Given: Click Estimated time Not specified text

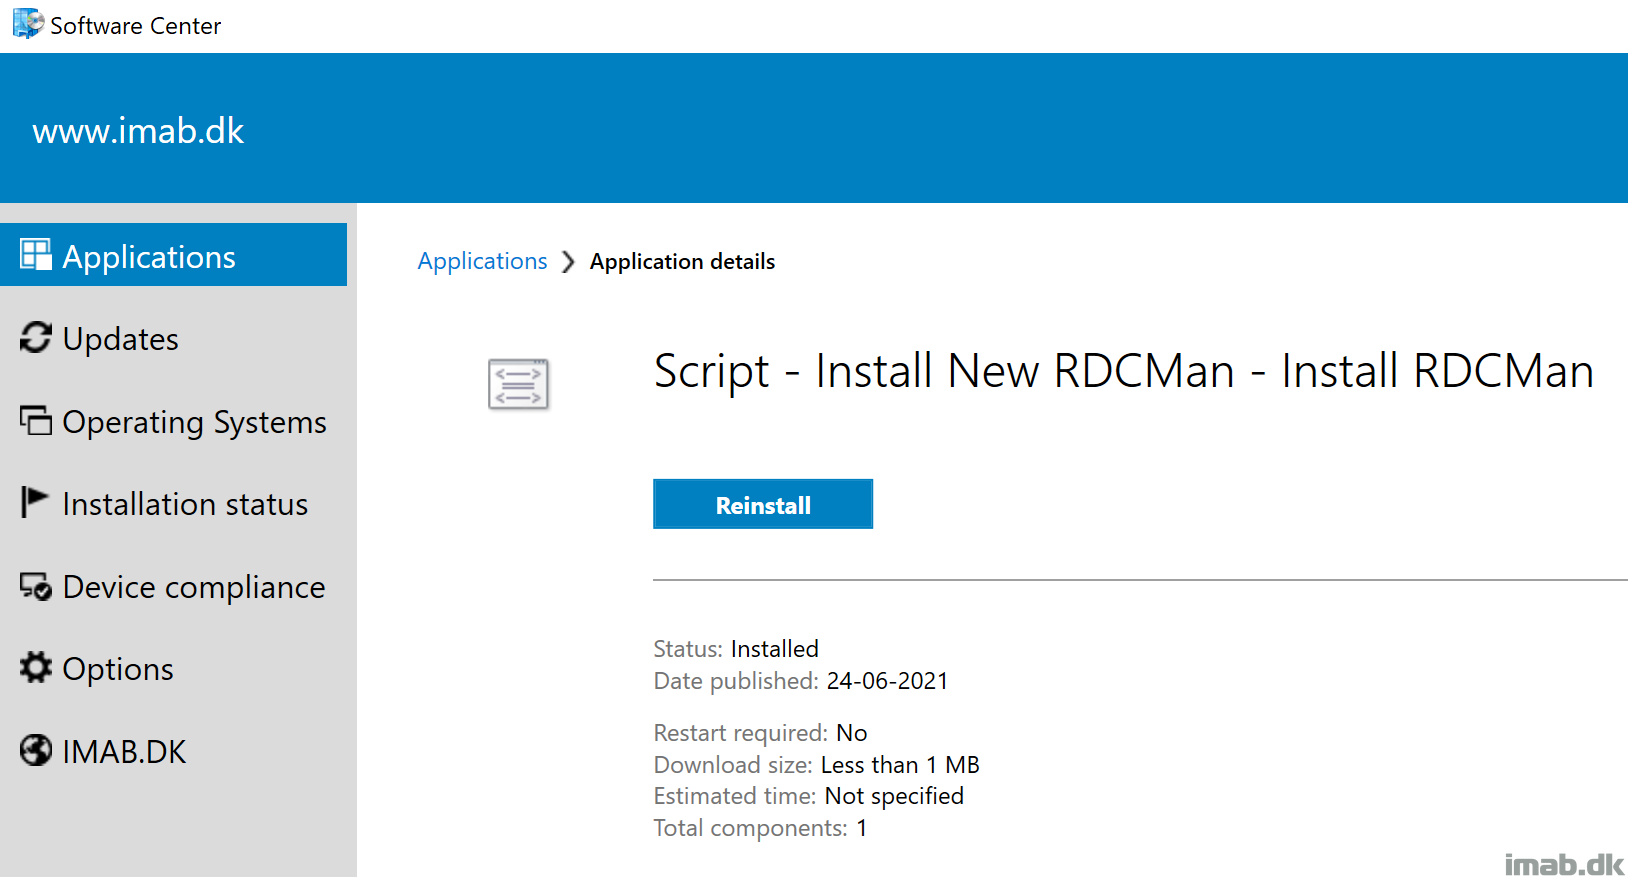Looking at the screenshot, I should pyautogui.click(x=809, y=796).
